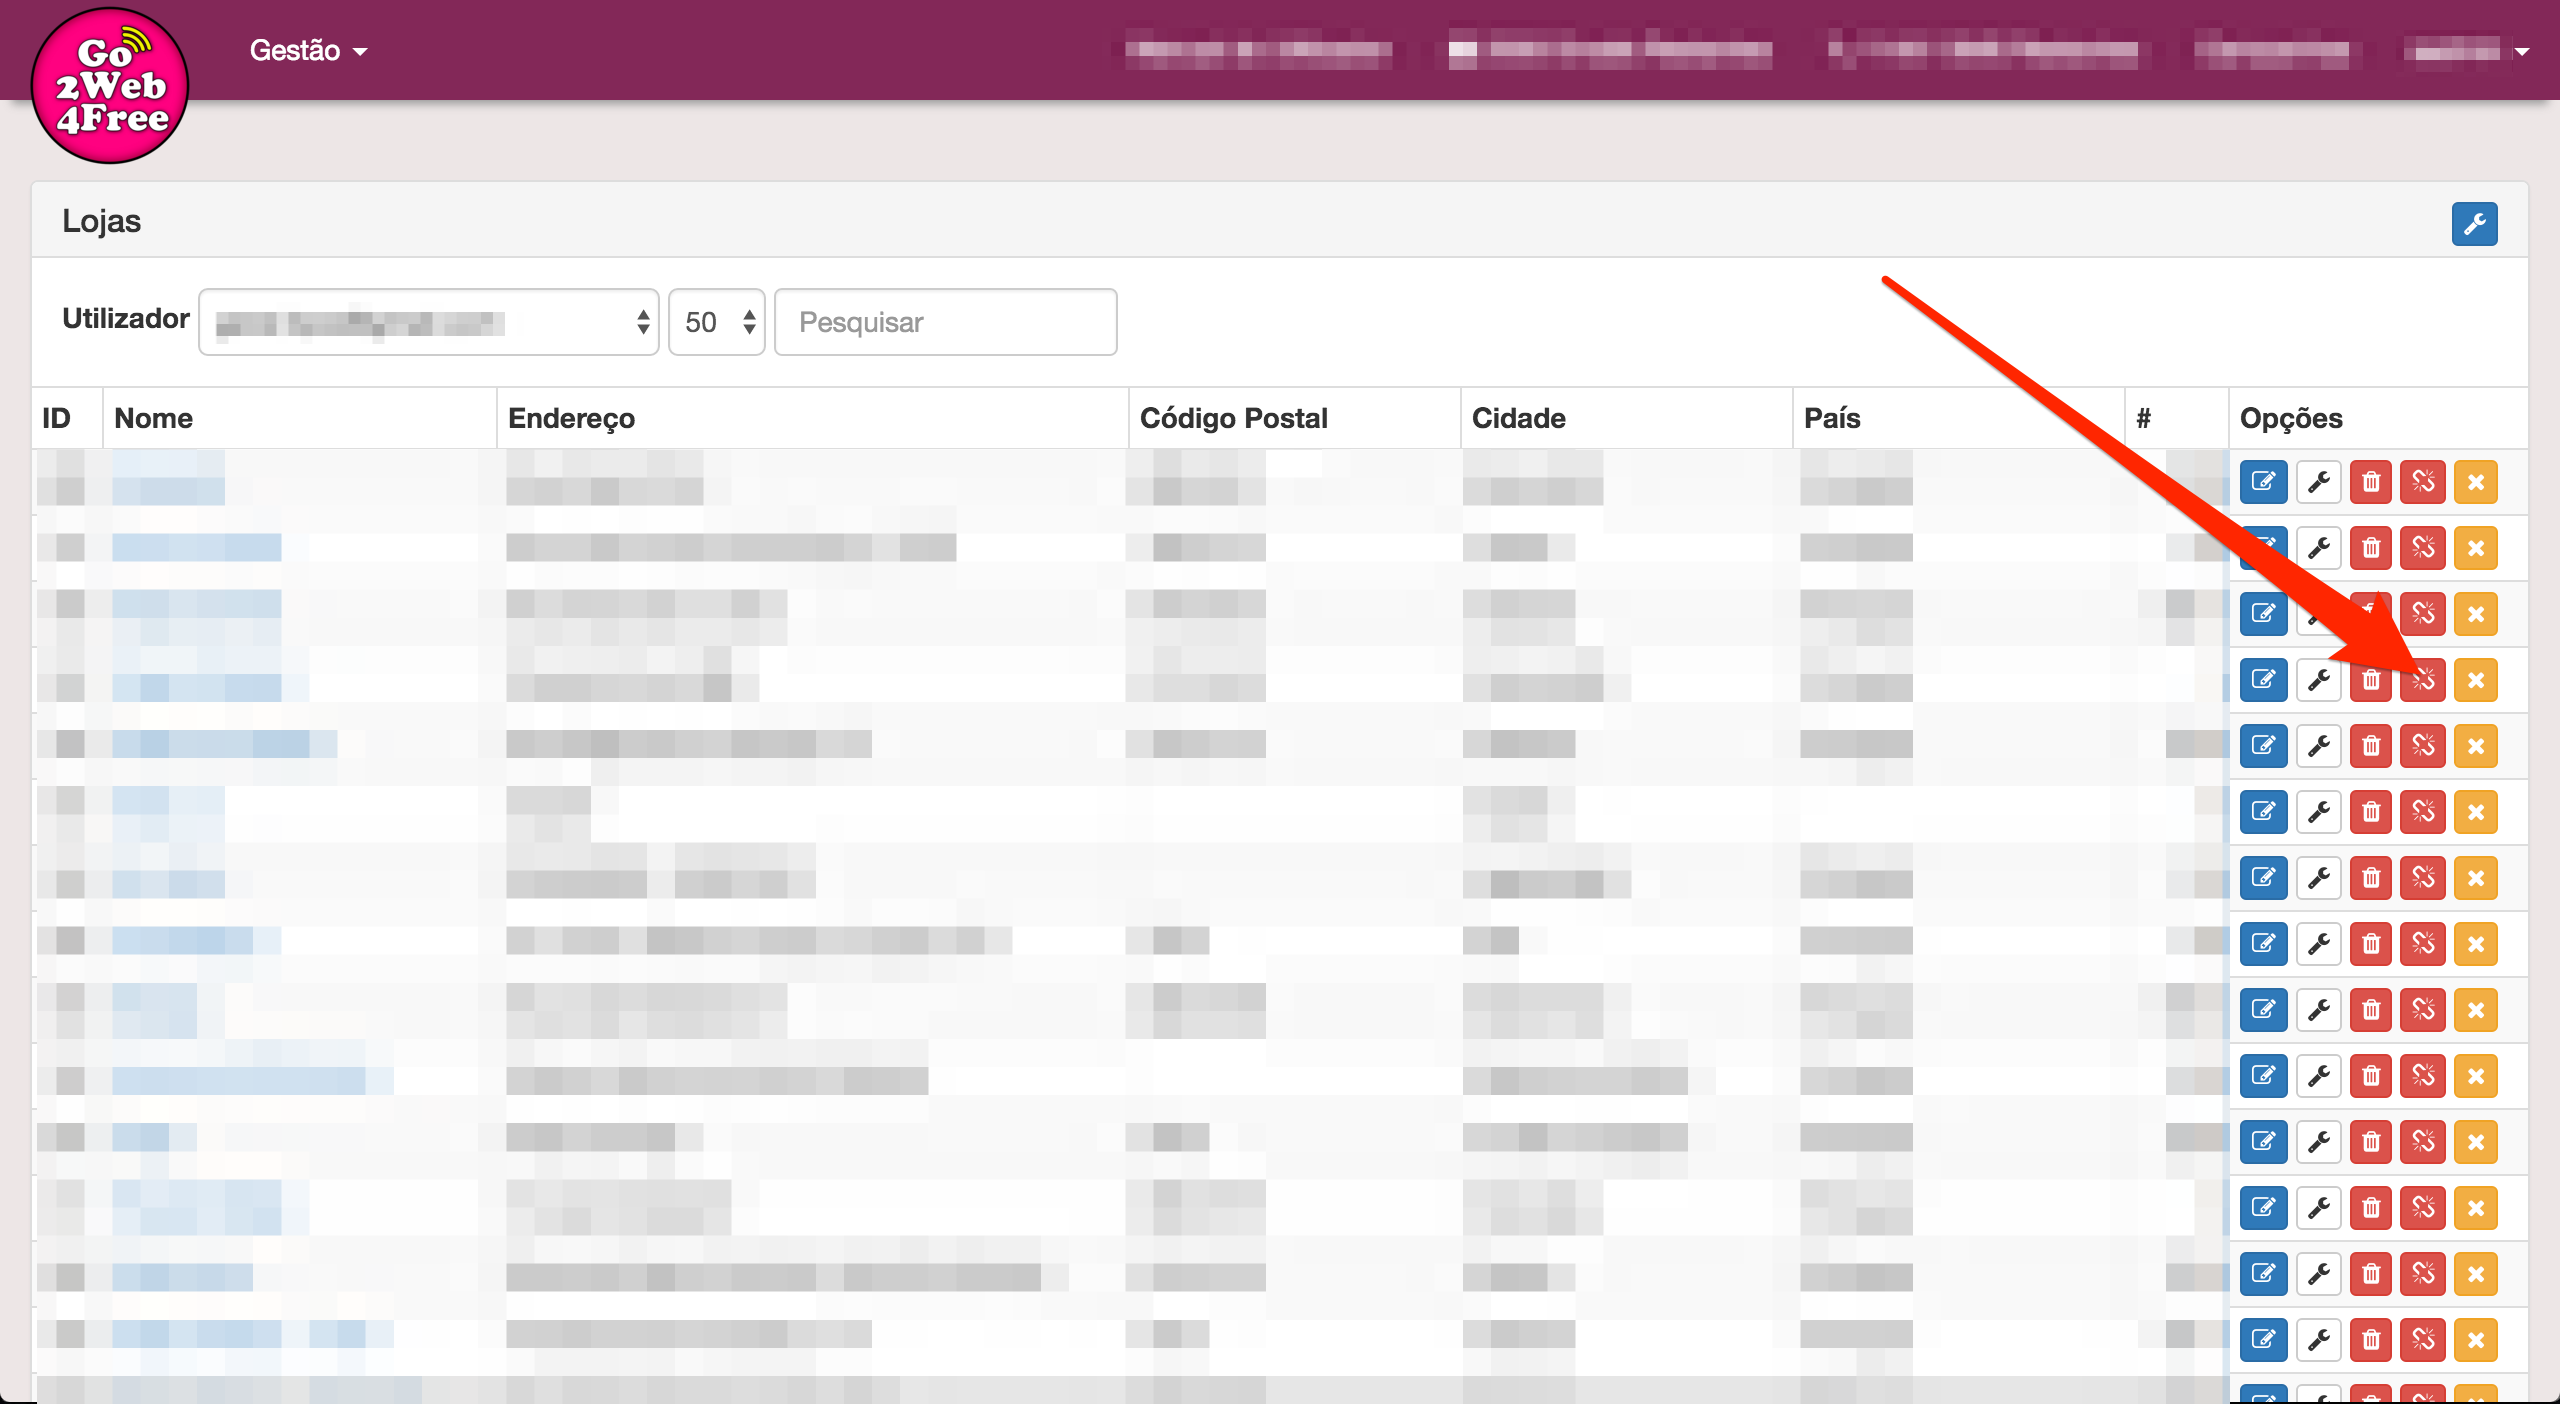This screenshot has height=1404, width=2560.
Task: Click the edit pencil icon in fifth row
Action: [x=2263, y=746]
